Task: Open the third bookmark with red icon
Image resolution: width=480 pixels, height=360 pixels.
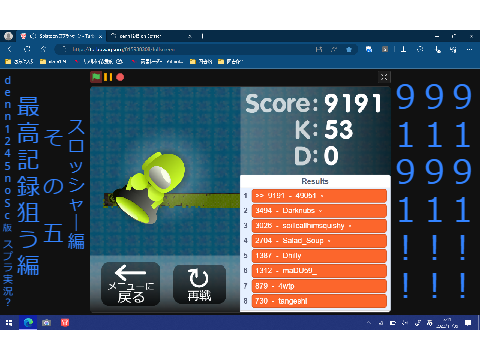Action: pyautogui.click(x=99, y=61)
